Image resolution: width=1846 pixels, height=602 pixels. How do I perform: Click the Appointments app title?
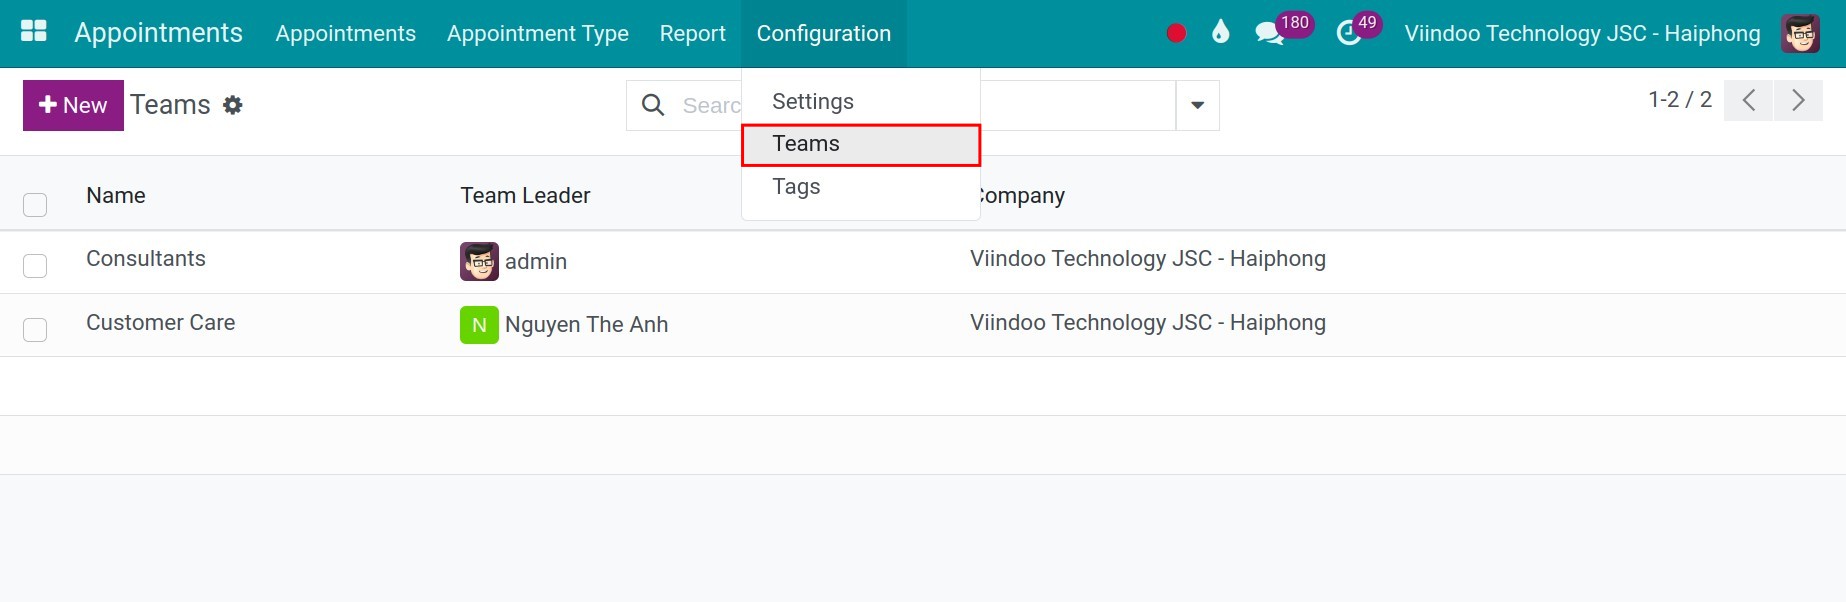tap(158, 32)
